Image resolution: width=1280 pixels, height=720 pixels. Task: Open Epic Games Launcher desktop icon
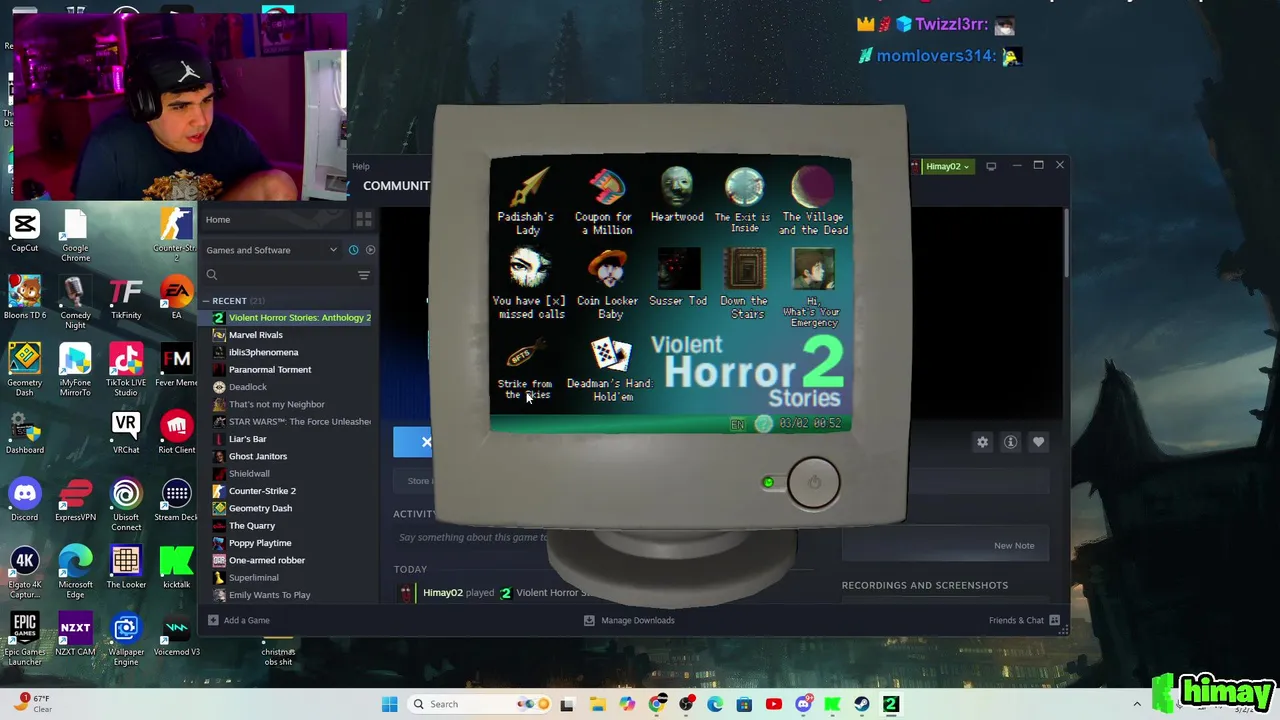pyautogui.click(x=25, y=639)
